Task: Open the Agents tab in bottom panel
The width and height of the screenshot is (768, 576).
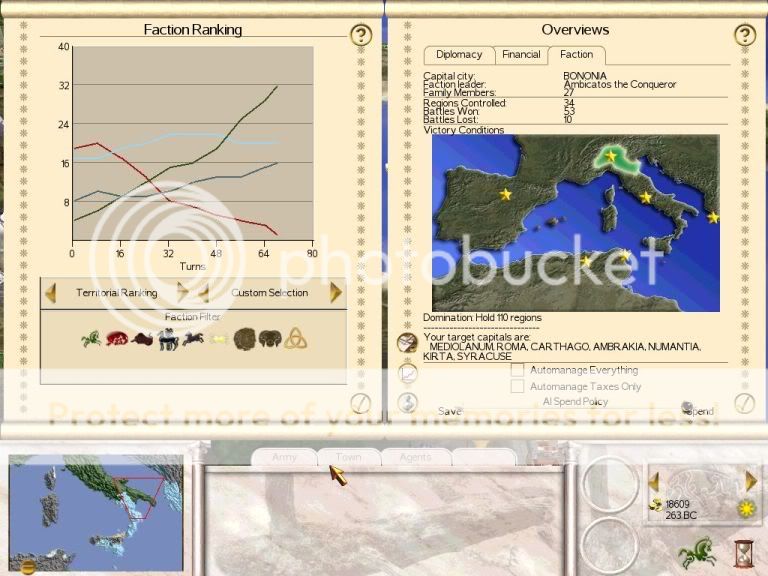Action: click(x=414, y=457)
